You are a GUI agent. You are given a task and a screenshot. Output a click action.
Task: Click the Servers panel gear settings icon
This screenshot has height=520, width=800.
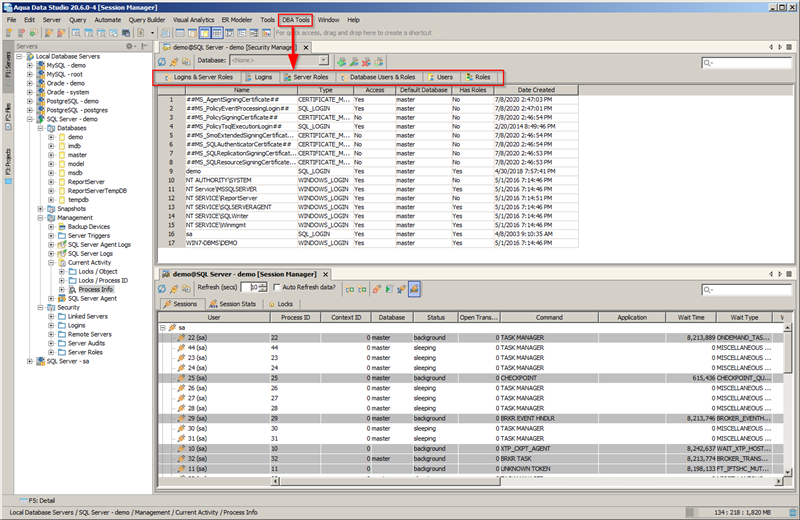[x=130, y=46]
